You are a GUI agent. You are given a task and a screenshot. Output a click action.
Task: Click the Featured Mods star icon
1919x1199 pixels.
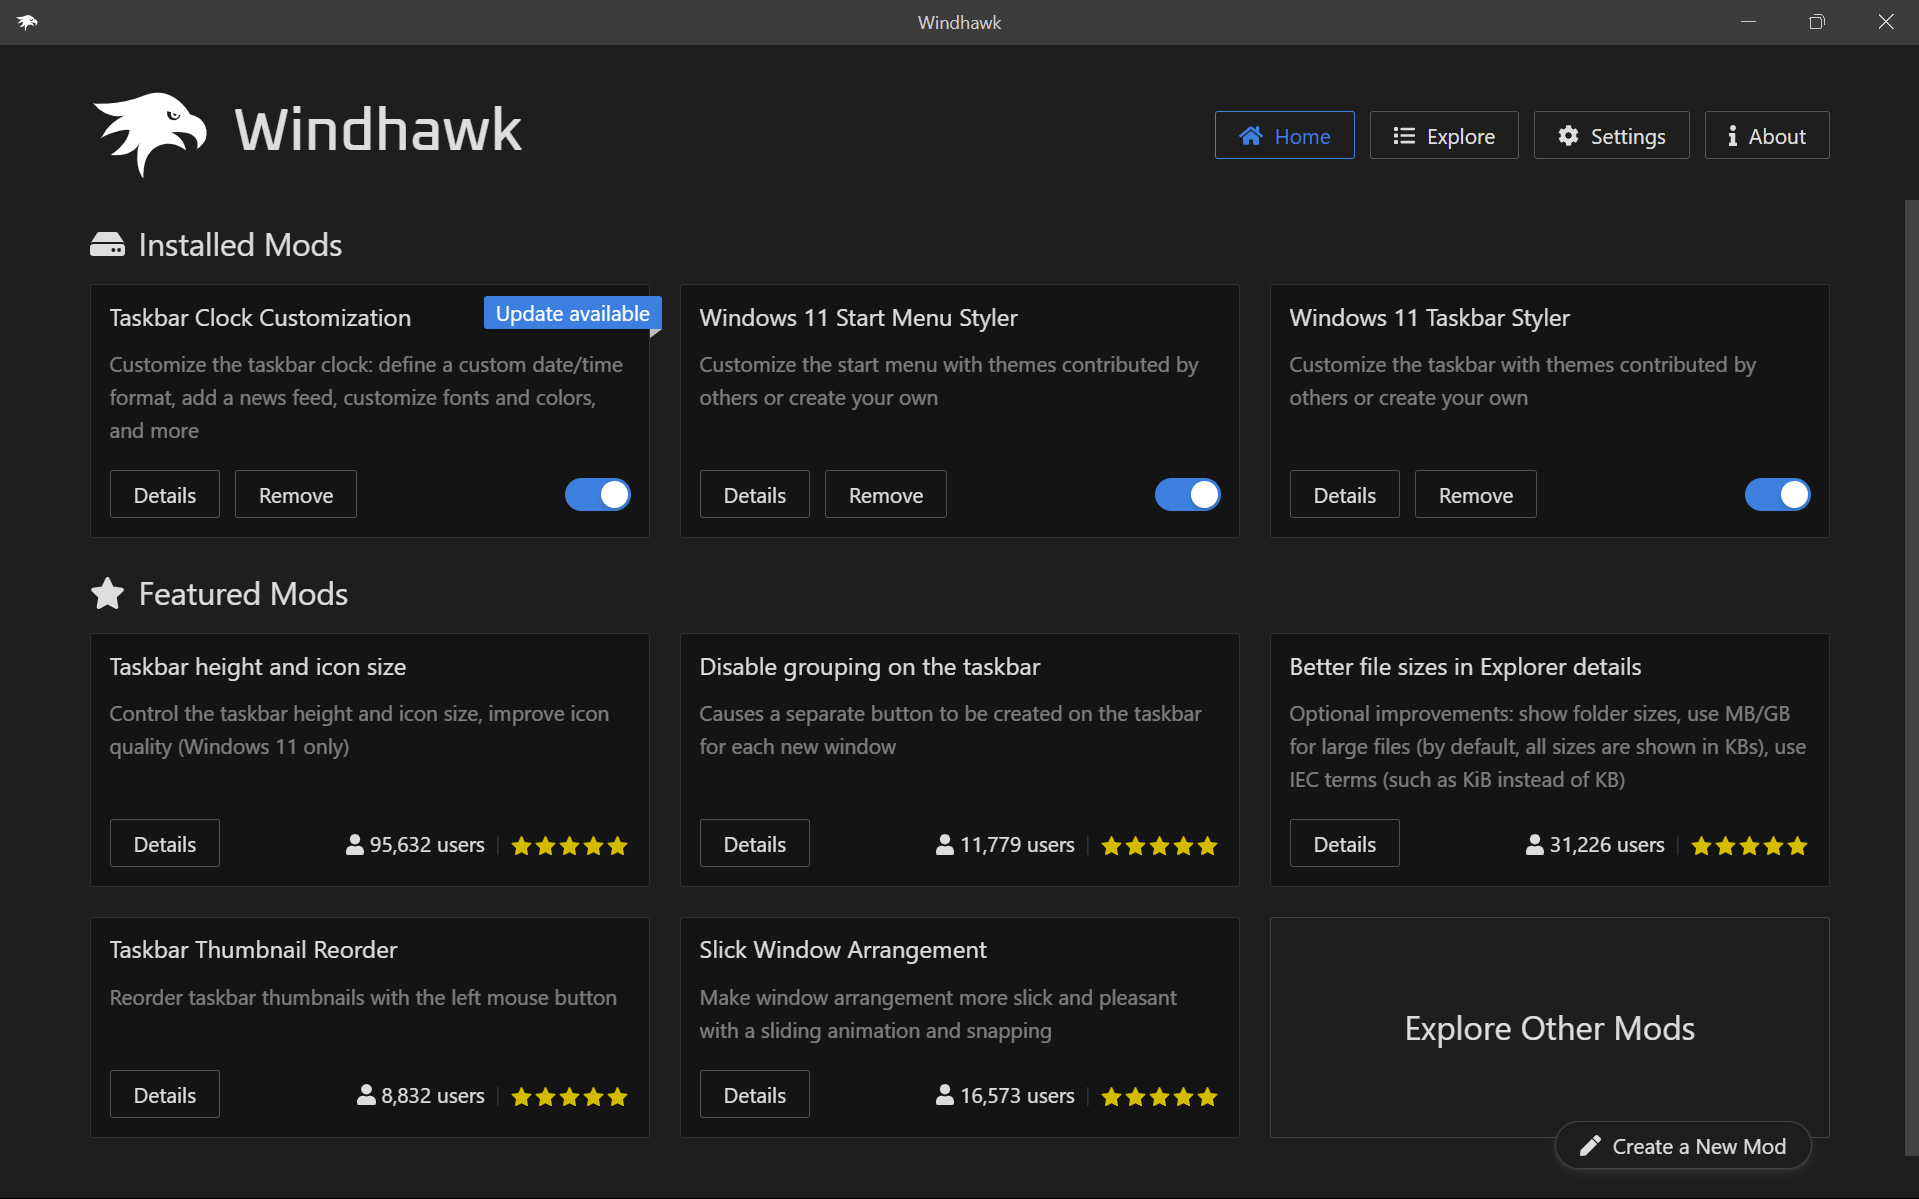pos(107,594)
